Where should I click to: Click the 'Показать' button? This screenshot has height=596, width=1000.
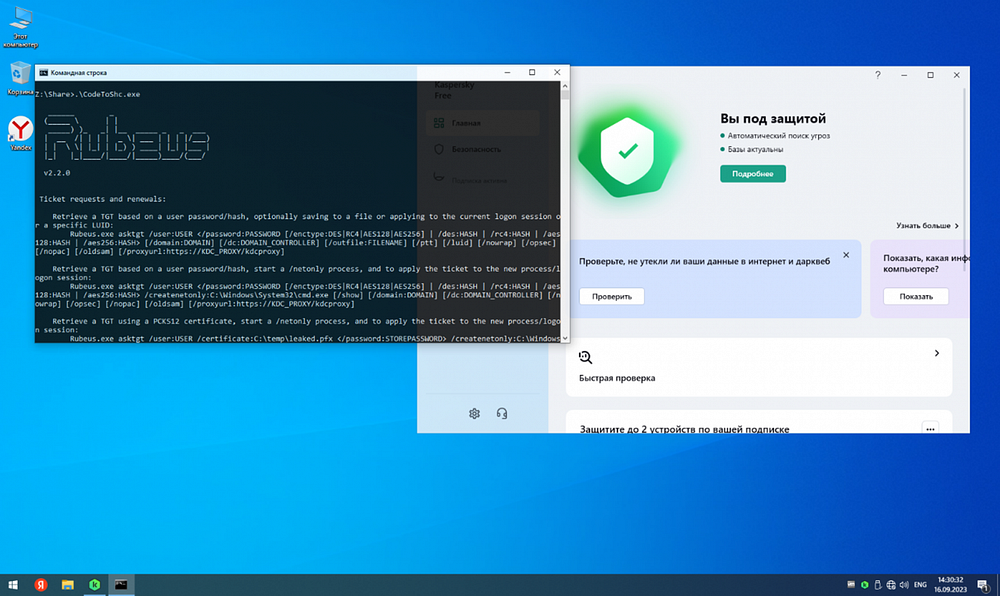pyautogui.click(x=916, y=296)
